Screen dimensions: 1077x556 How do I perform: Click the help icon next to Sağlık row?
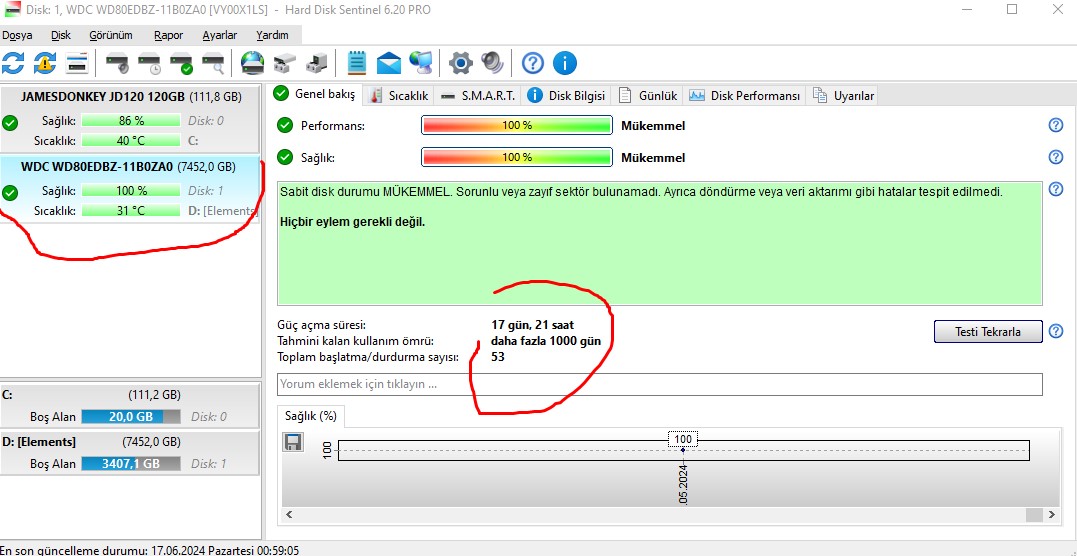point(1056,157)
